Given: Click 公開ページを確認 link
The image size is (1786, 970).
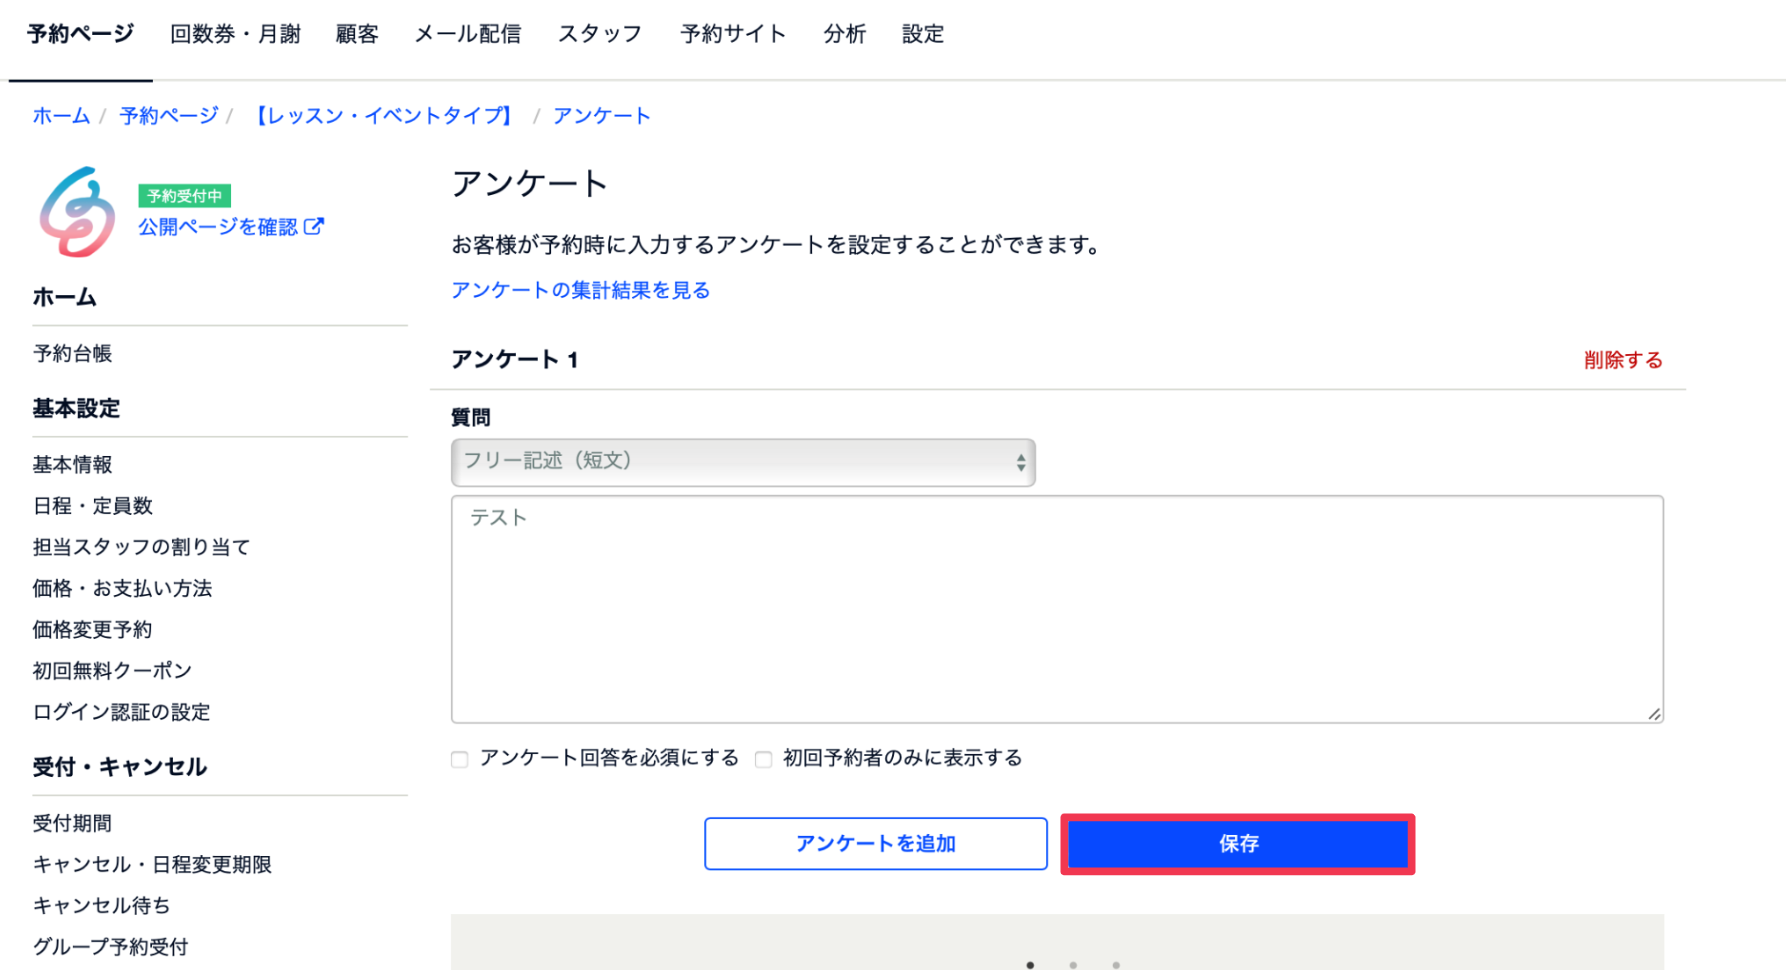Looking at the screenshot, I should point(218,227).
